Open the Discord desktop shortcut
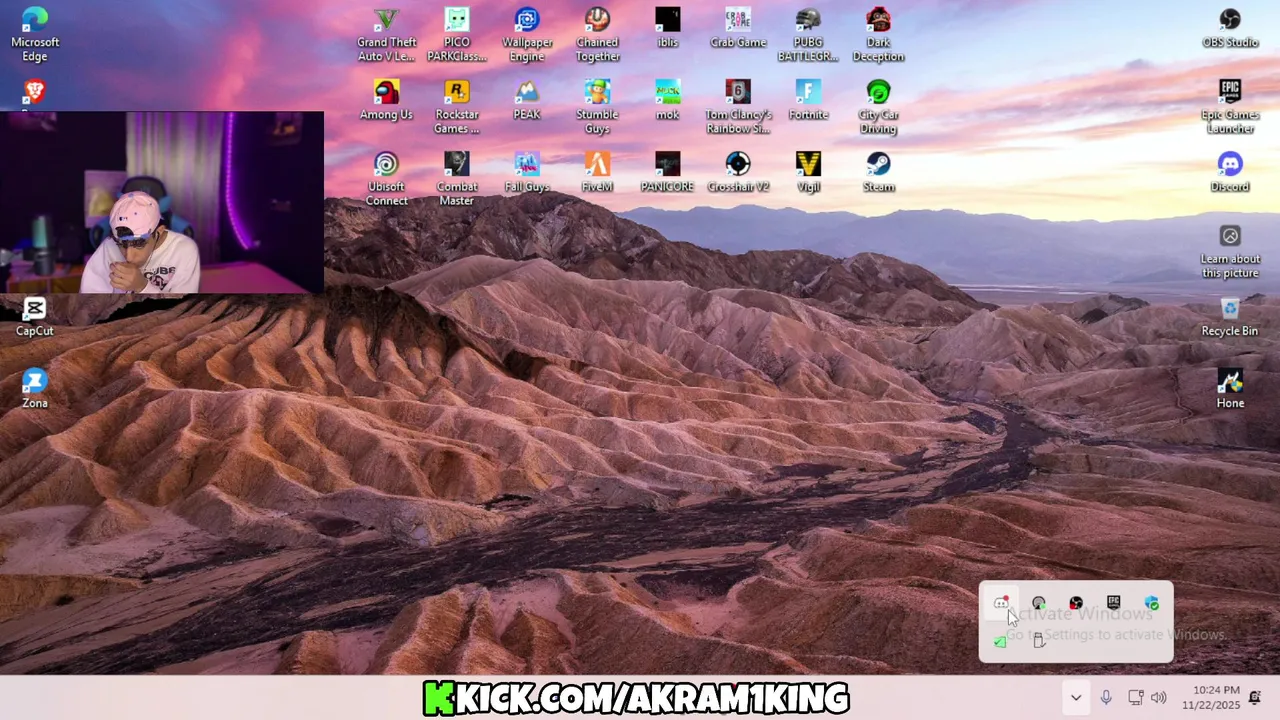This screenshot has width=1280, height=720. tap(1230, 171)
